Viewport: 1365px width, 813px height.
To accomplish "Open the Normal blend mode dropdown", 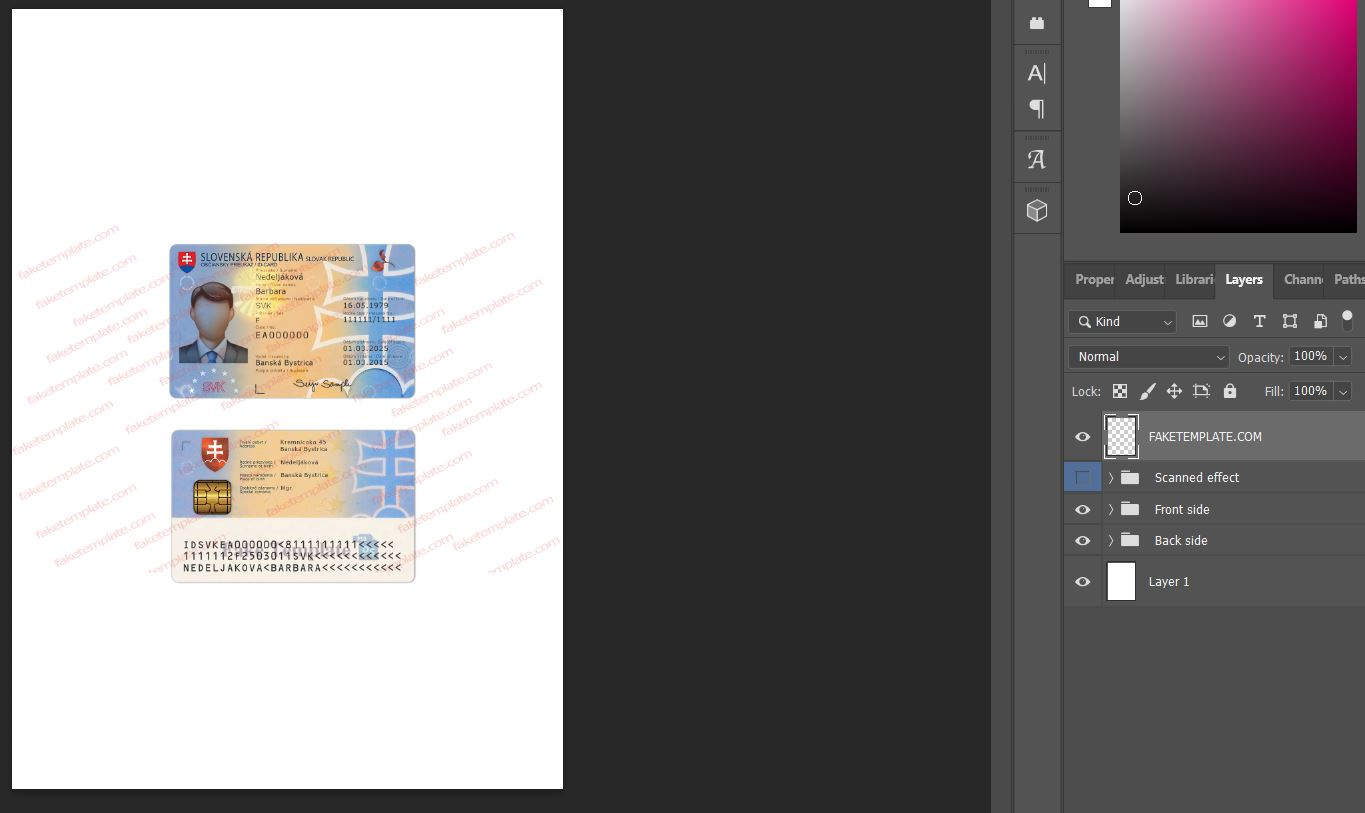I will 1148,357.
